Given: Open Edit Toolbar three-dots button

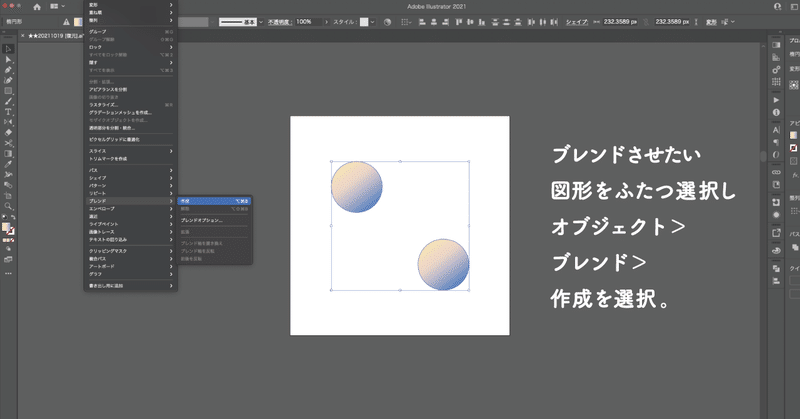Looking at the screenshot, I should pos(8,274).
